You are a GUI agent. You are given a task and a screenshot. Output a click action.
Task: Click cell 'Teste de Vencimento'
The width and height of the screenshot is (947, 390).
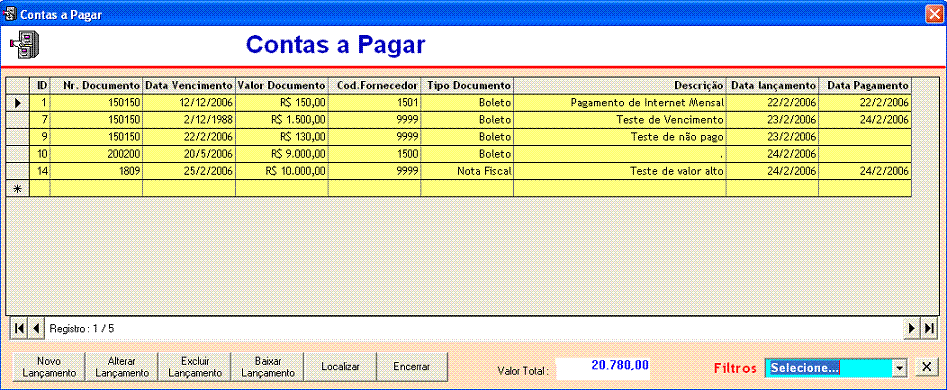tap(620, 120)
